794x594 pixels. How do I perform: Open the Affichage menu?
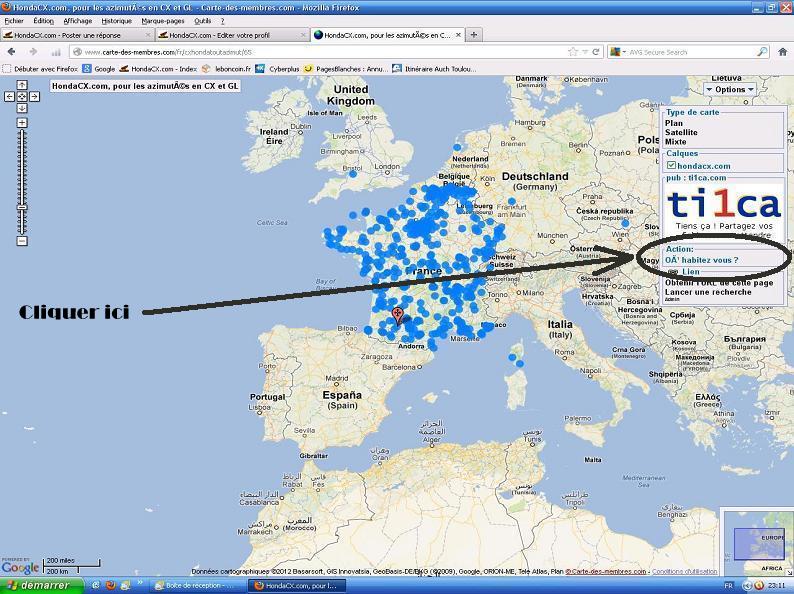point(77,21)
